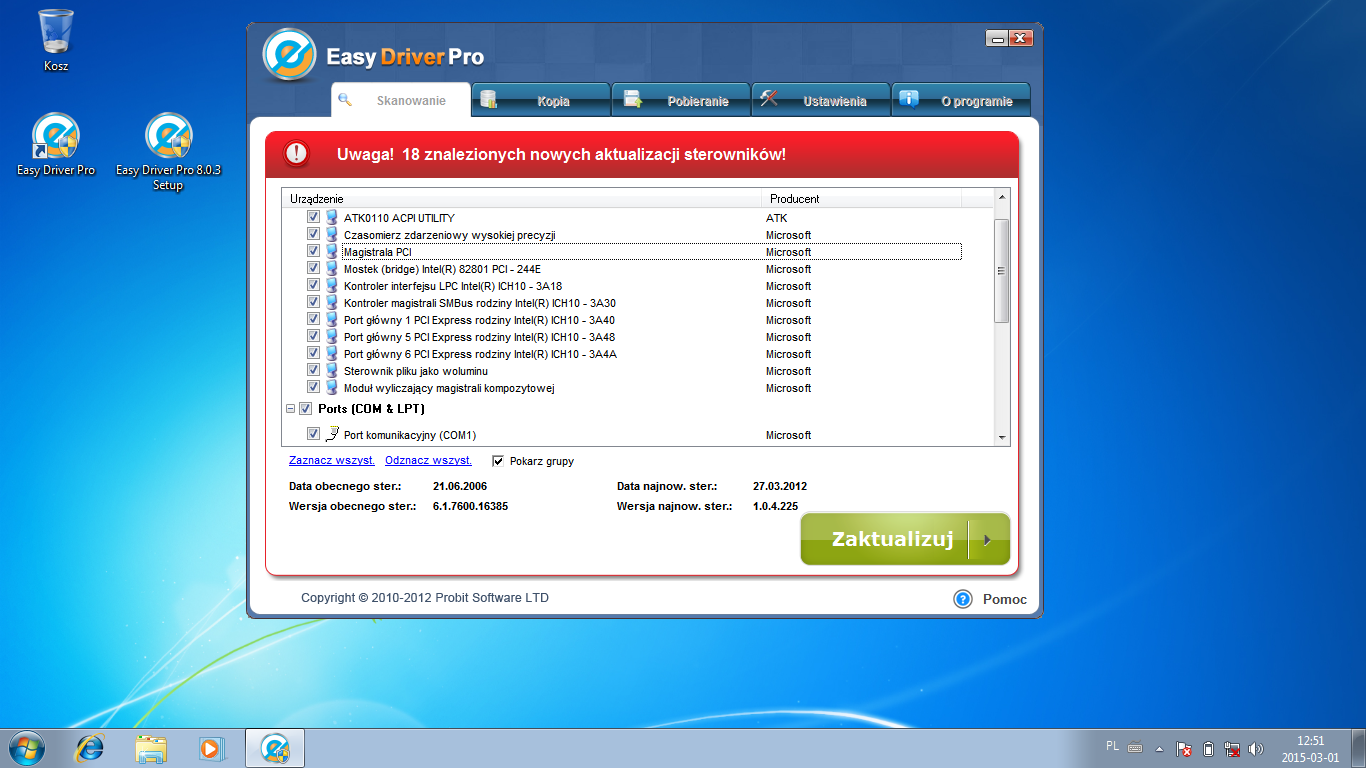1366x768 pixels.
Task: Toggle checkbox for Port główny 5 PCI Express
Action: [313, 337]
